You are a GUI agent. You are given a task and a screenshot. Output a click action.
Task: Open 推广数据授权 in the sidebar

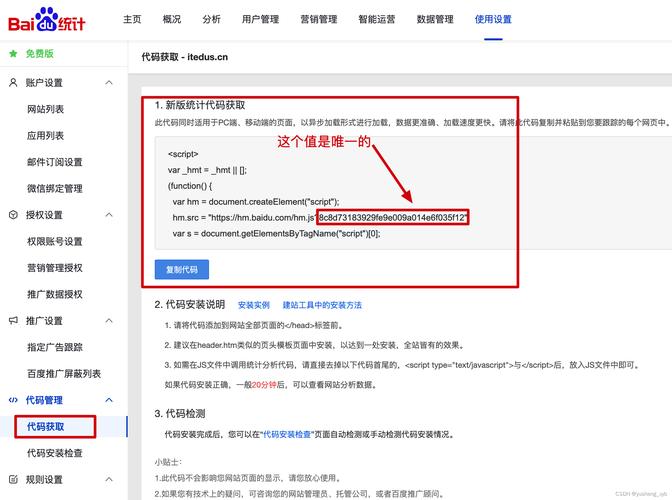[55, 294]
